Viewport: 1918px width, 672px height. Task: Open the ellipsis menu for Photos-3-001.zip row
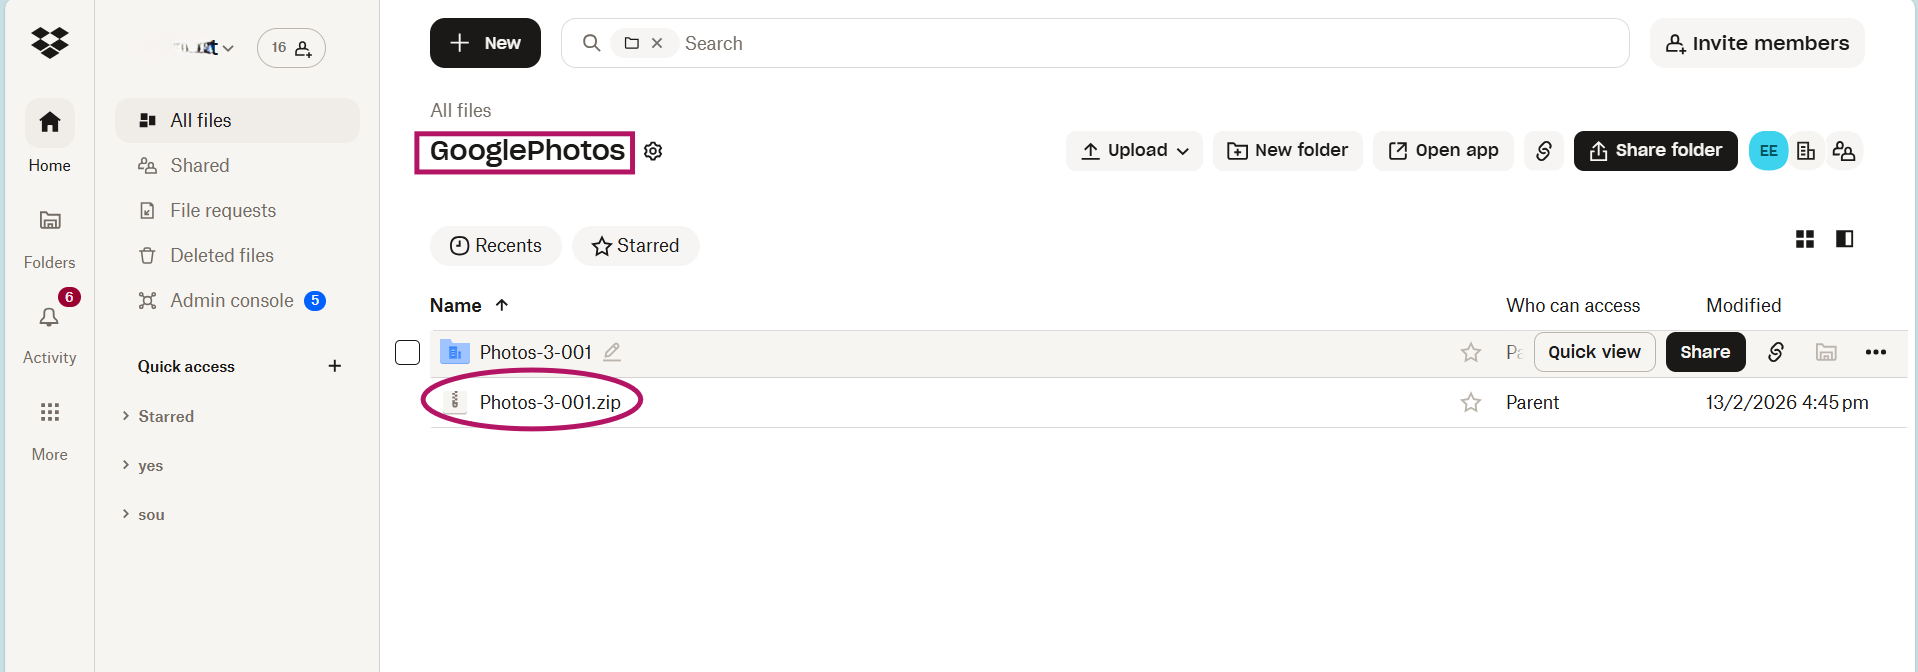1877,402
